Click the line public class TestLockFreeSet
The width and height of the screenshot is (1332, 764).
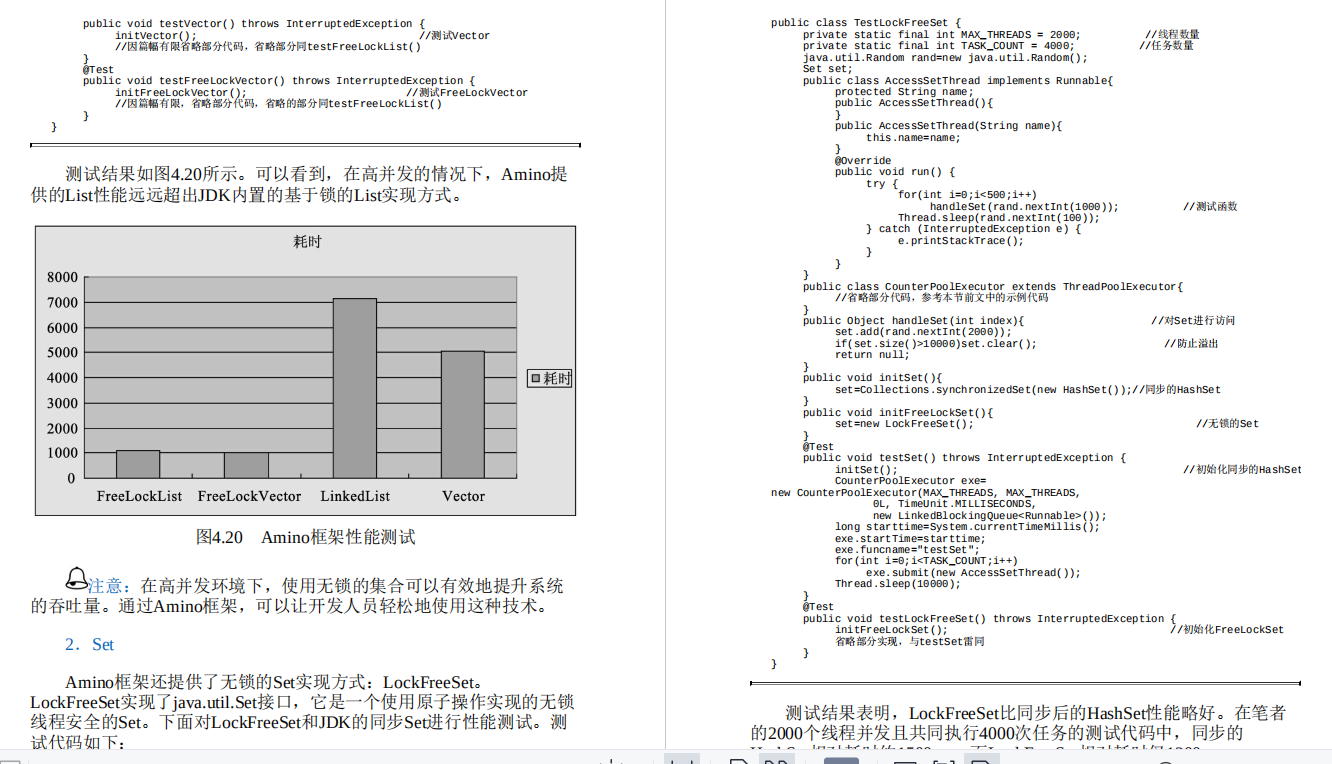866,23
